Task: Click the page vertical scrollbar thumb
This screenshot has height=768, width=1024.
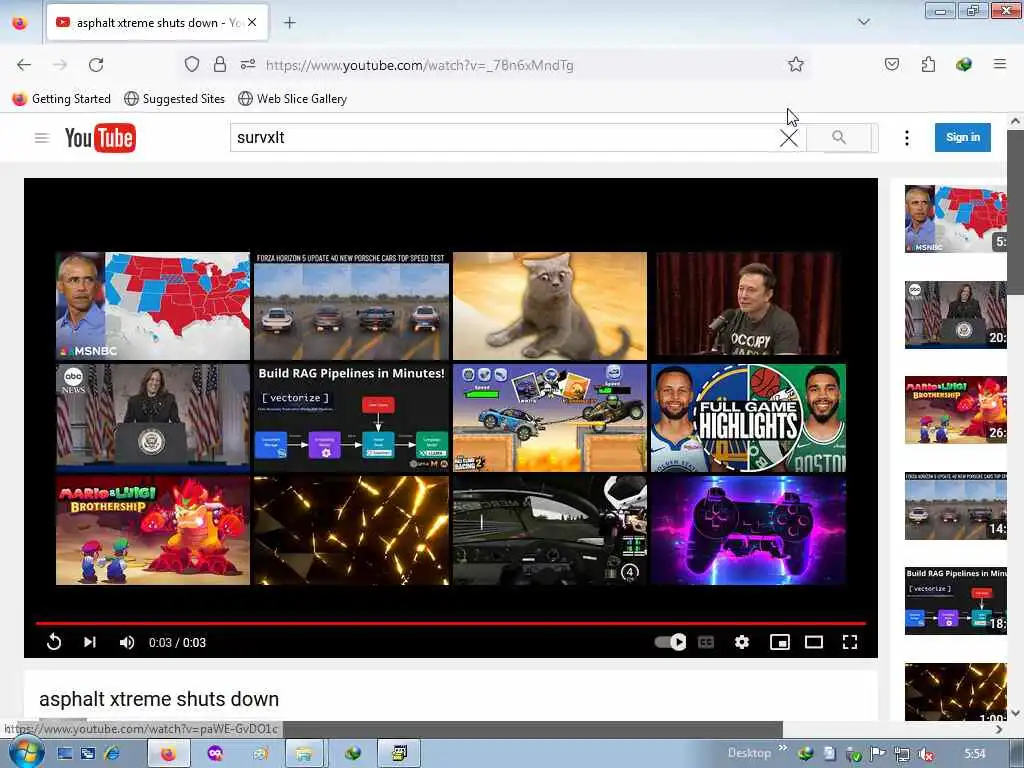Action: [x=1015, y=212]
